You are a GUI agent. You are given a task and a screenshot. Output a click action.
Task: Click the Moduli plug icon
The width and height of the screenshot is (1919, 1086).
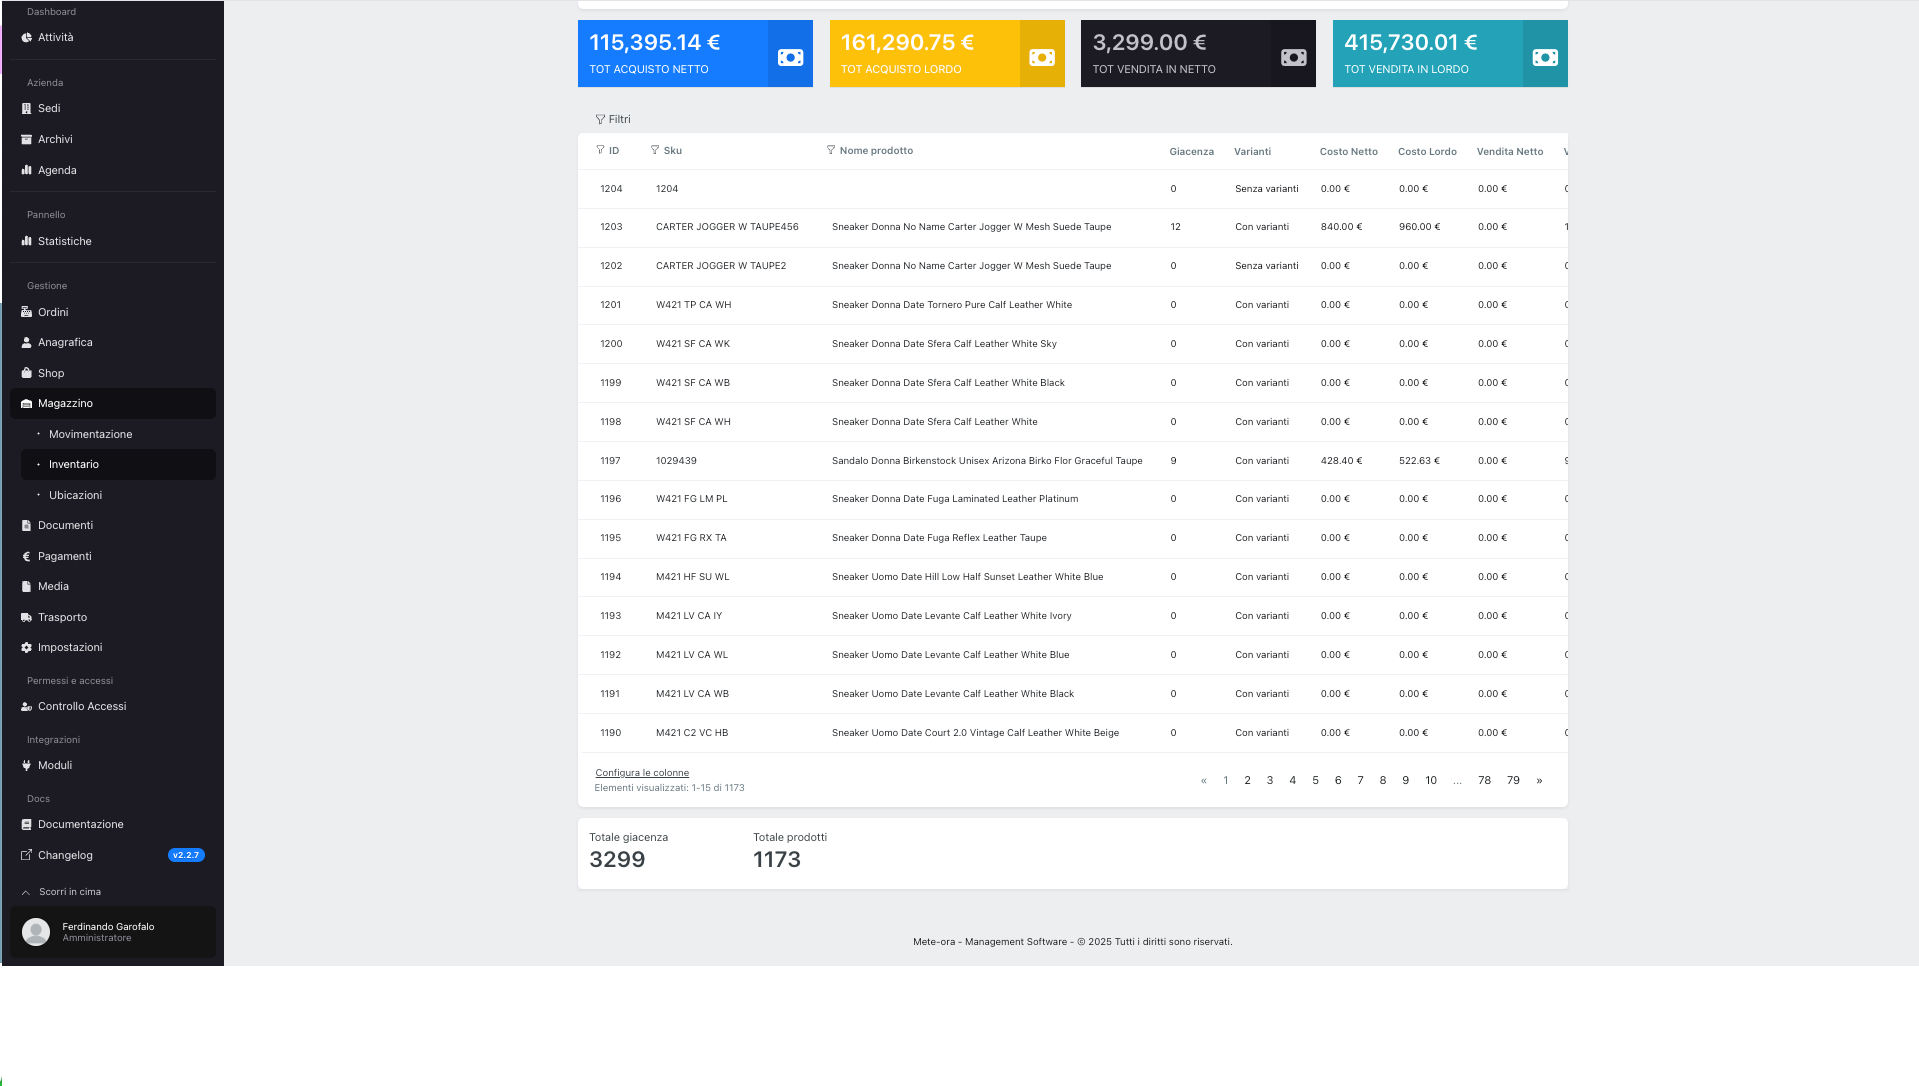click(26, 765)
